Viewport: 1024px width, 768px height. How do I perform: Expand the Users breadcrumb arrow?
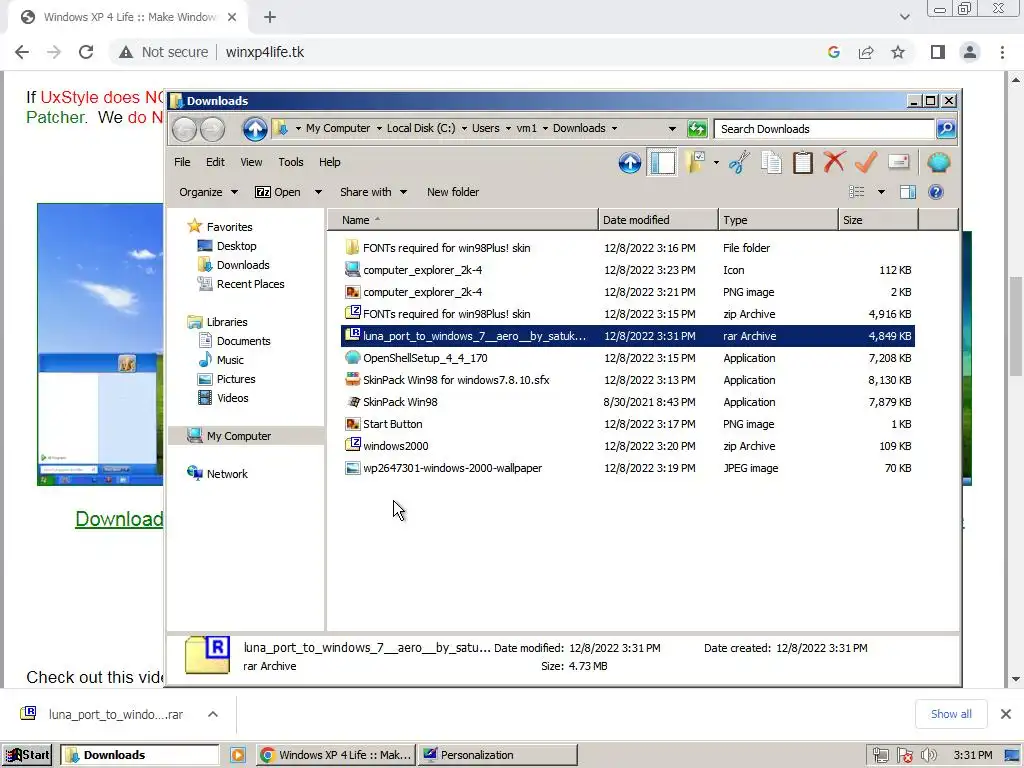point(508,129)
